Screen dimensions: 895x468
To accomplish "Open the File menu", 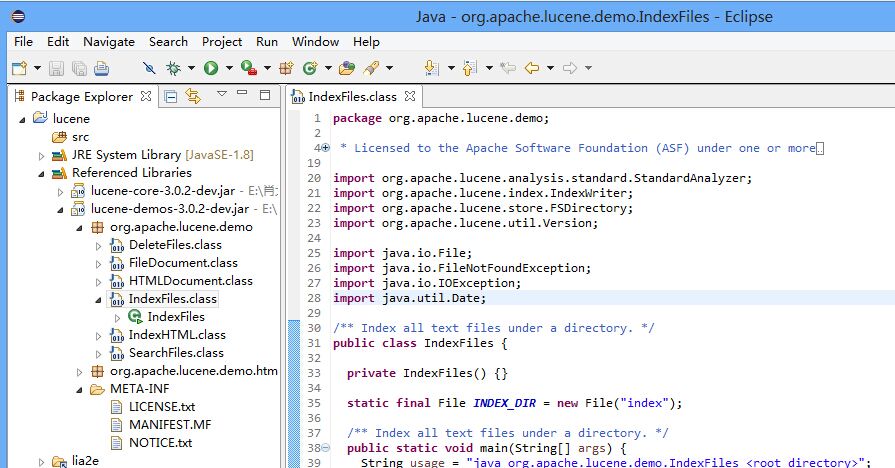I will 23,42.
